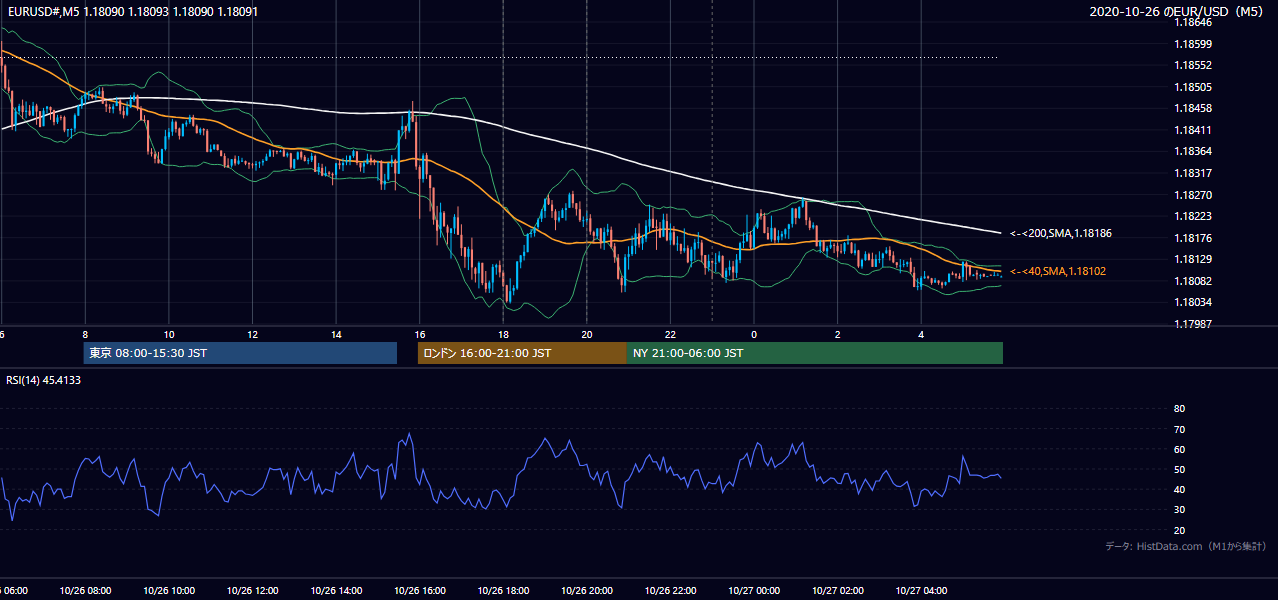This screenshot has width=1278, height=600.
Task: Click the 10/26 12:00 date axis label
Action: click(x=252, y=591)
